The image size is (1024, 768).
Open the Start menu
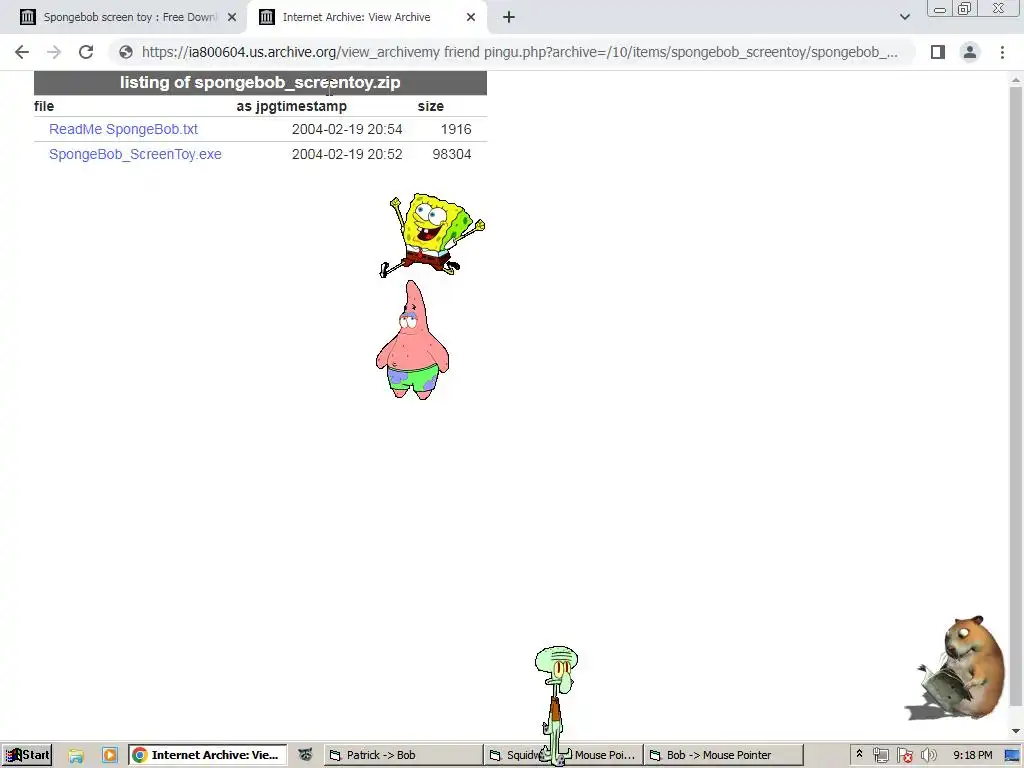tap(27, 755)
